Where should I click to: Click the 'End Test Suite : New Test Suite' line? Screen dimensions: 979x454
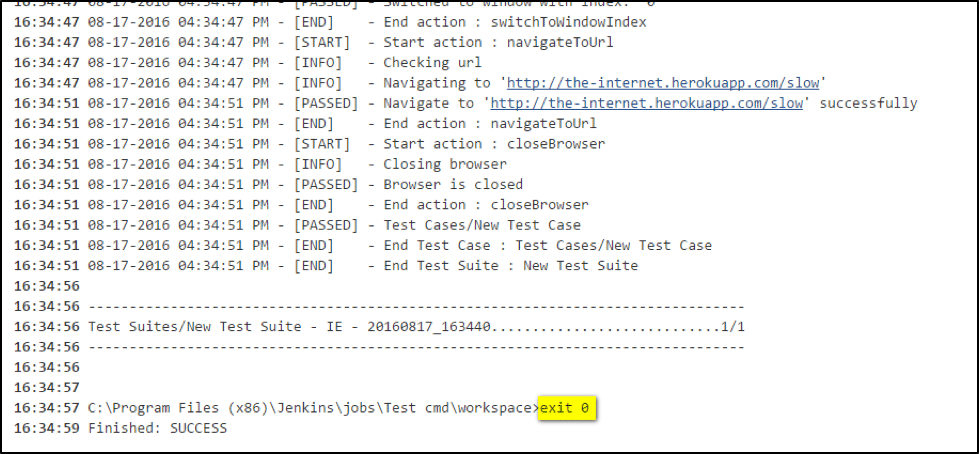coord(510,265)
